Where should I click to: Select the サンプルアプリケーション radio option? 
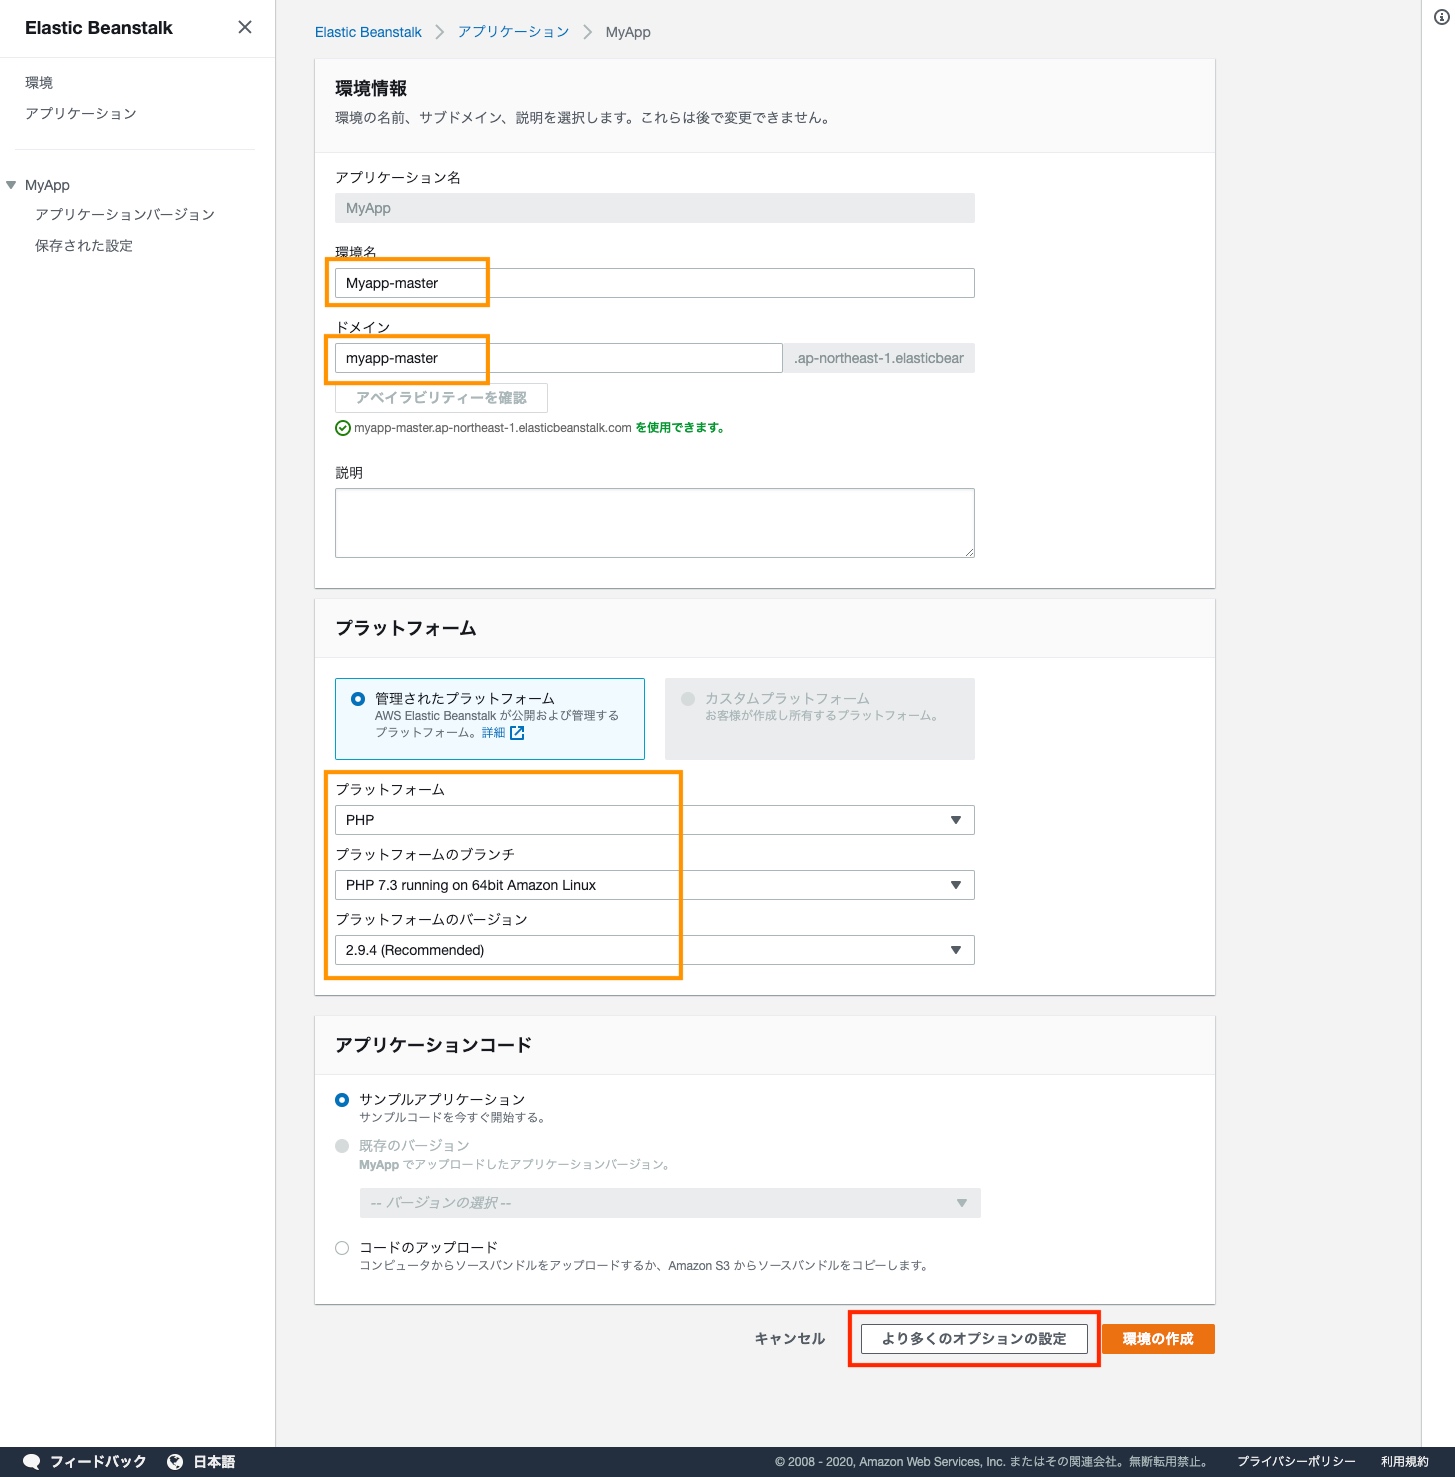[x=342, y=1099]
